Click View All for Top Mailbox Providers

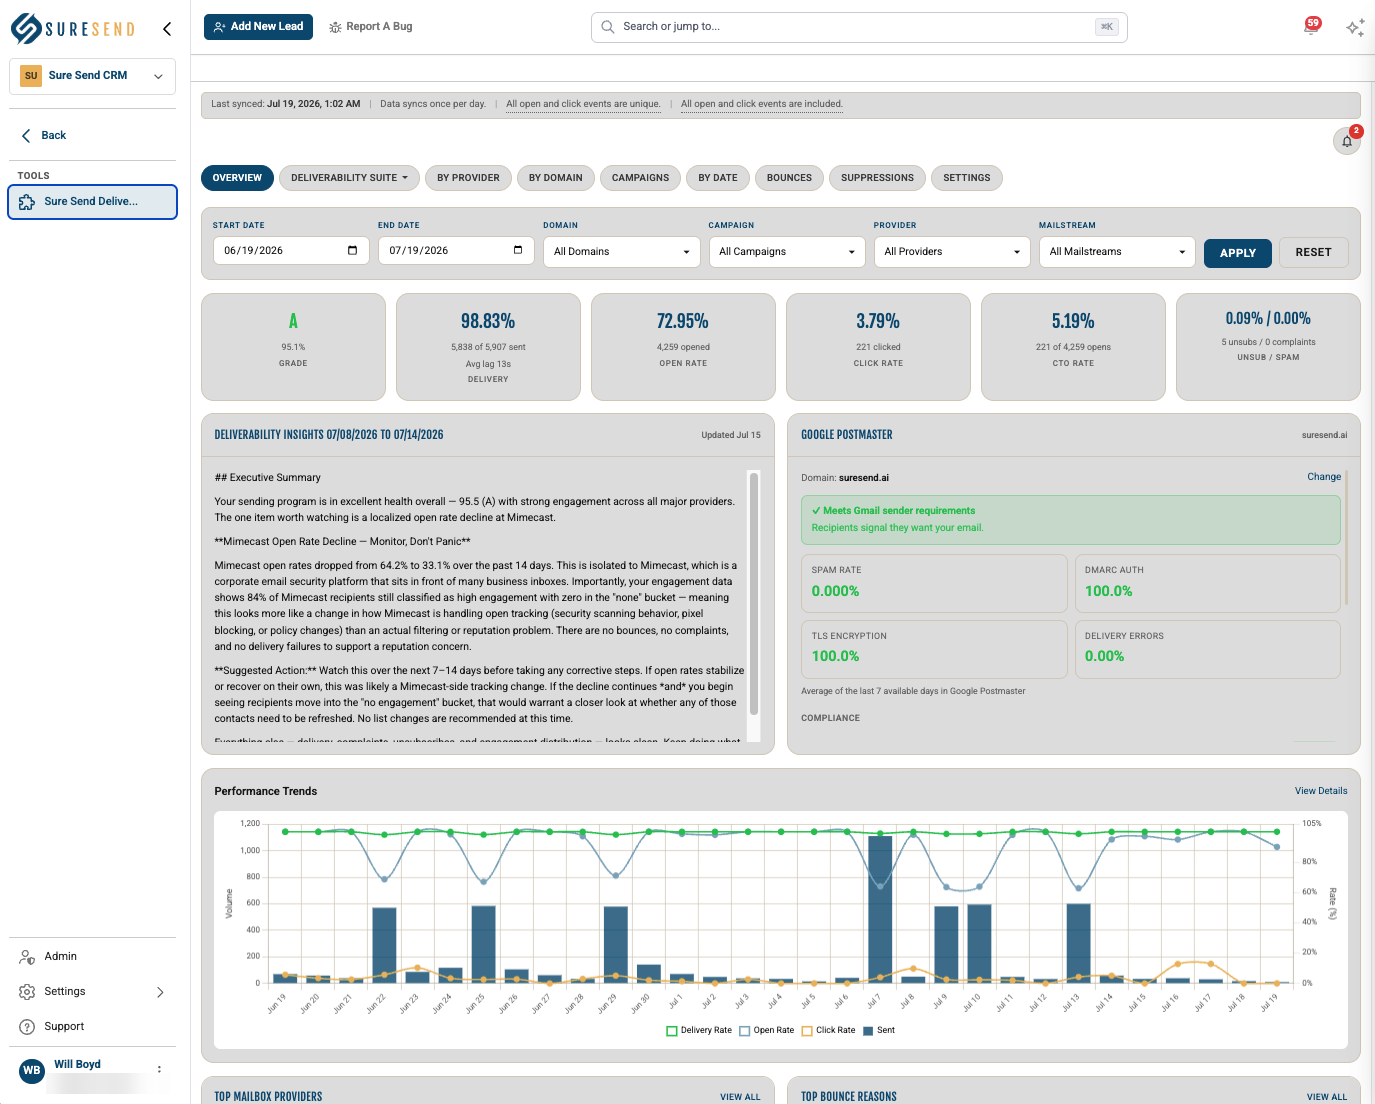click(740, 1097)
